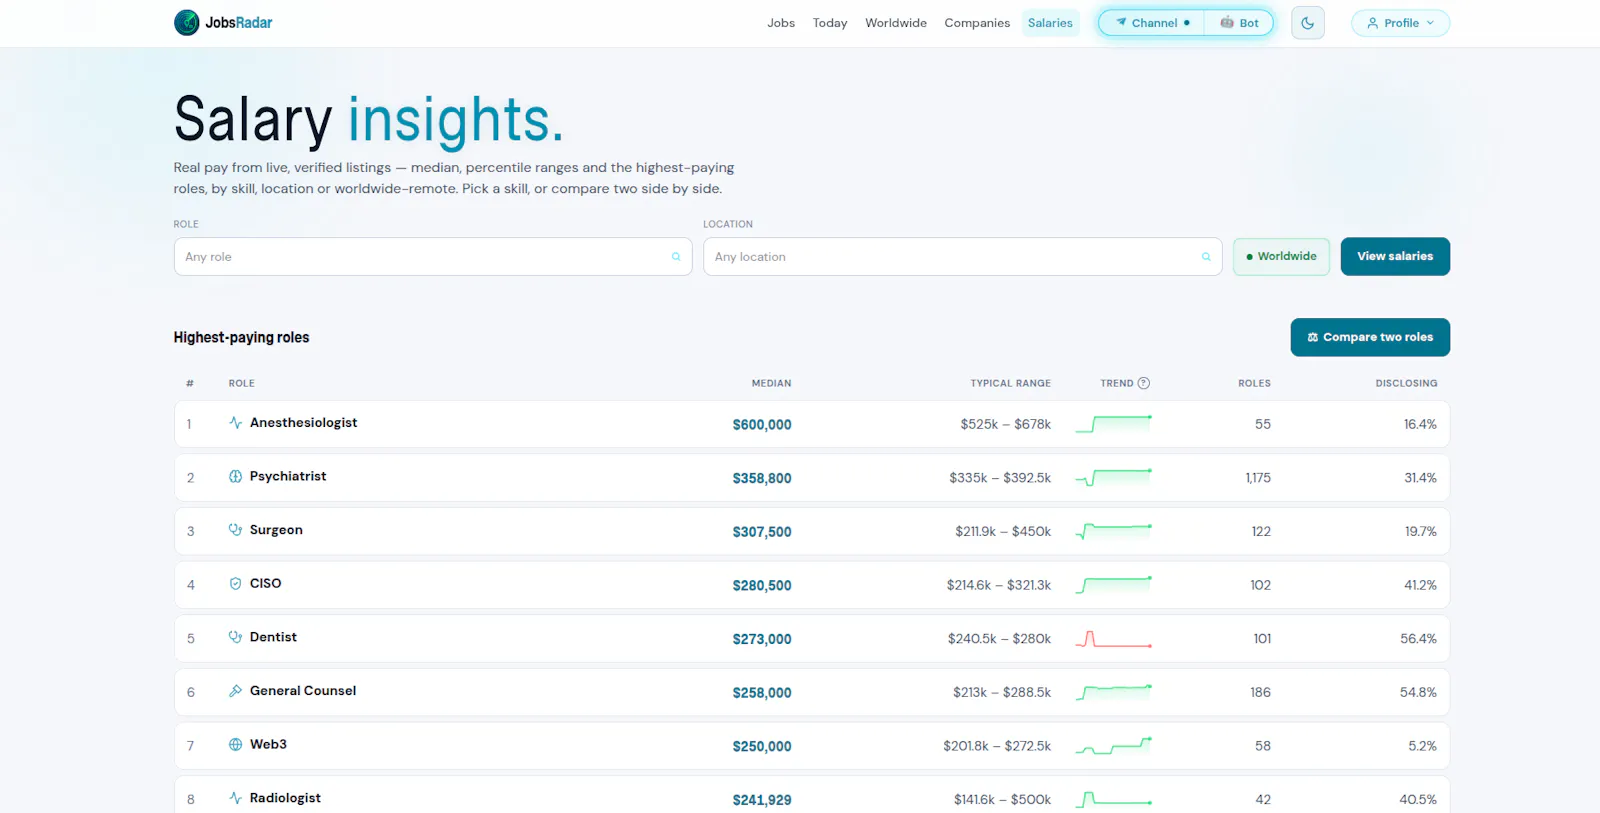The height and width of the screenshot is (813, 1600).
Task: Click the 56.4% disclosing value
Action: coord(1418,638)
